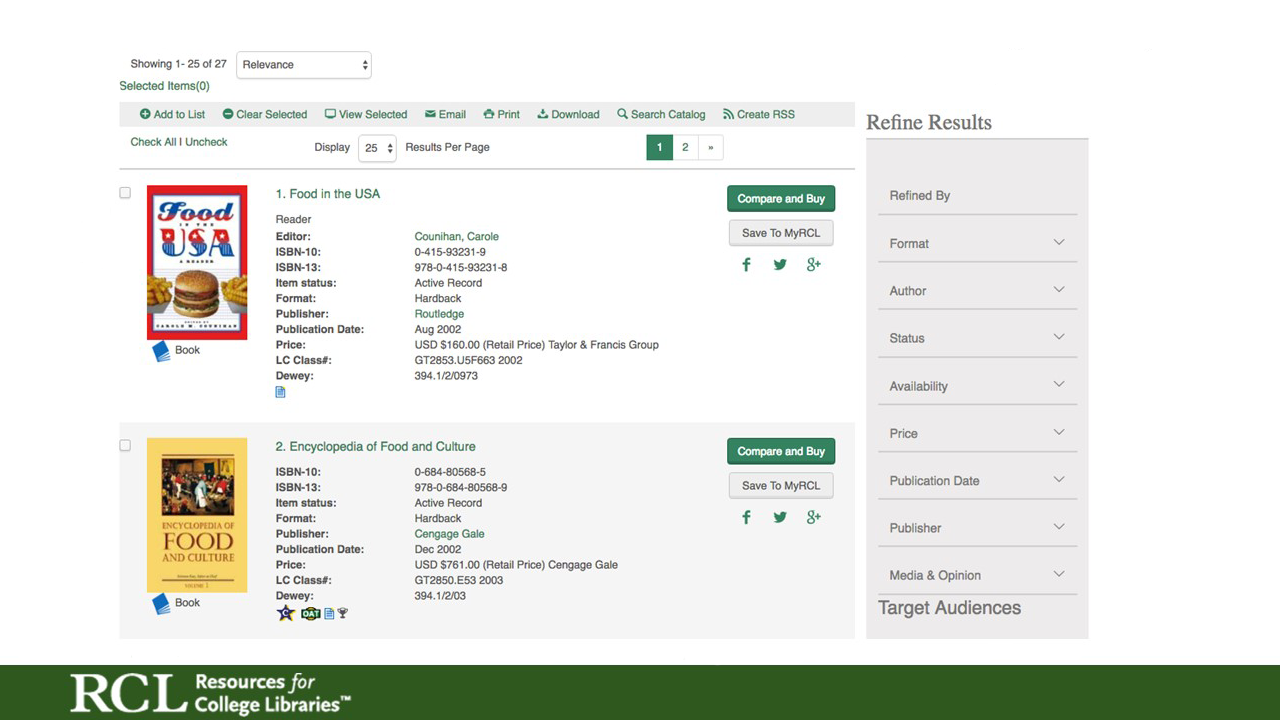Open the document icon below Food in the USA Dewey
The width and height of the screenshot is (1280, 720).
click(280, 392)
